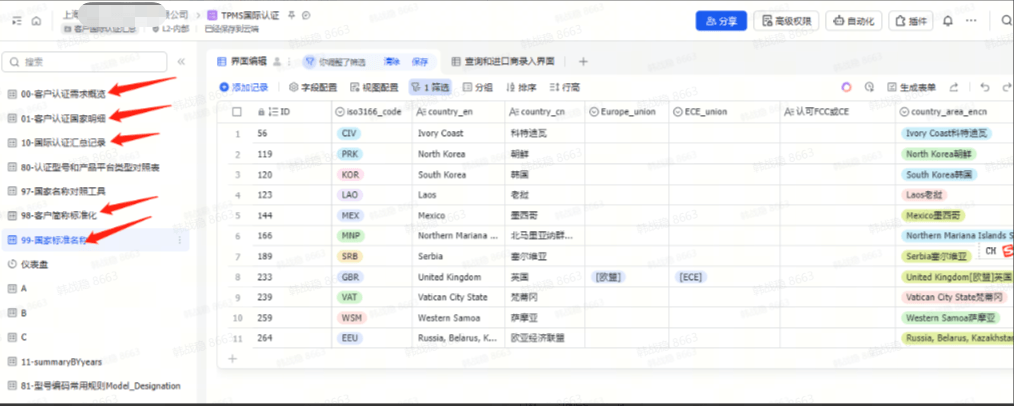Select the 欧亚经济联盟 cell

[545, 338]
